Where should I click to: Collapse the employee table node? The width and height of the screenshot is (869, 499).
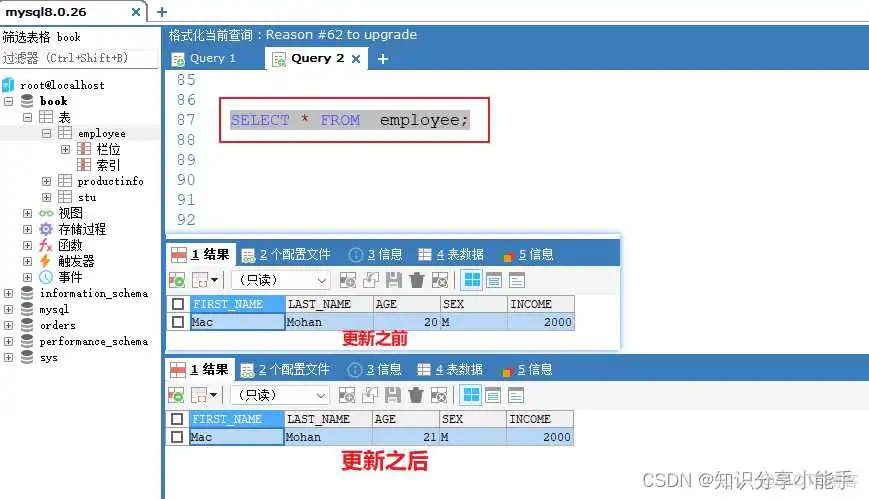coord(47,133)
